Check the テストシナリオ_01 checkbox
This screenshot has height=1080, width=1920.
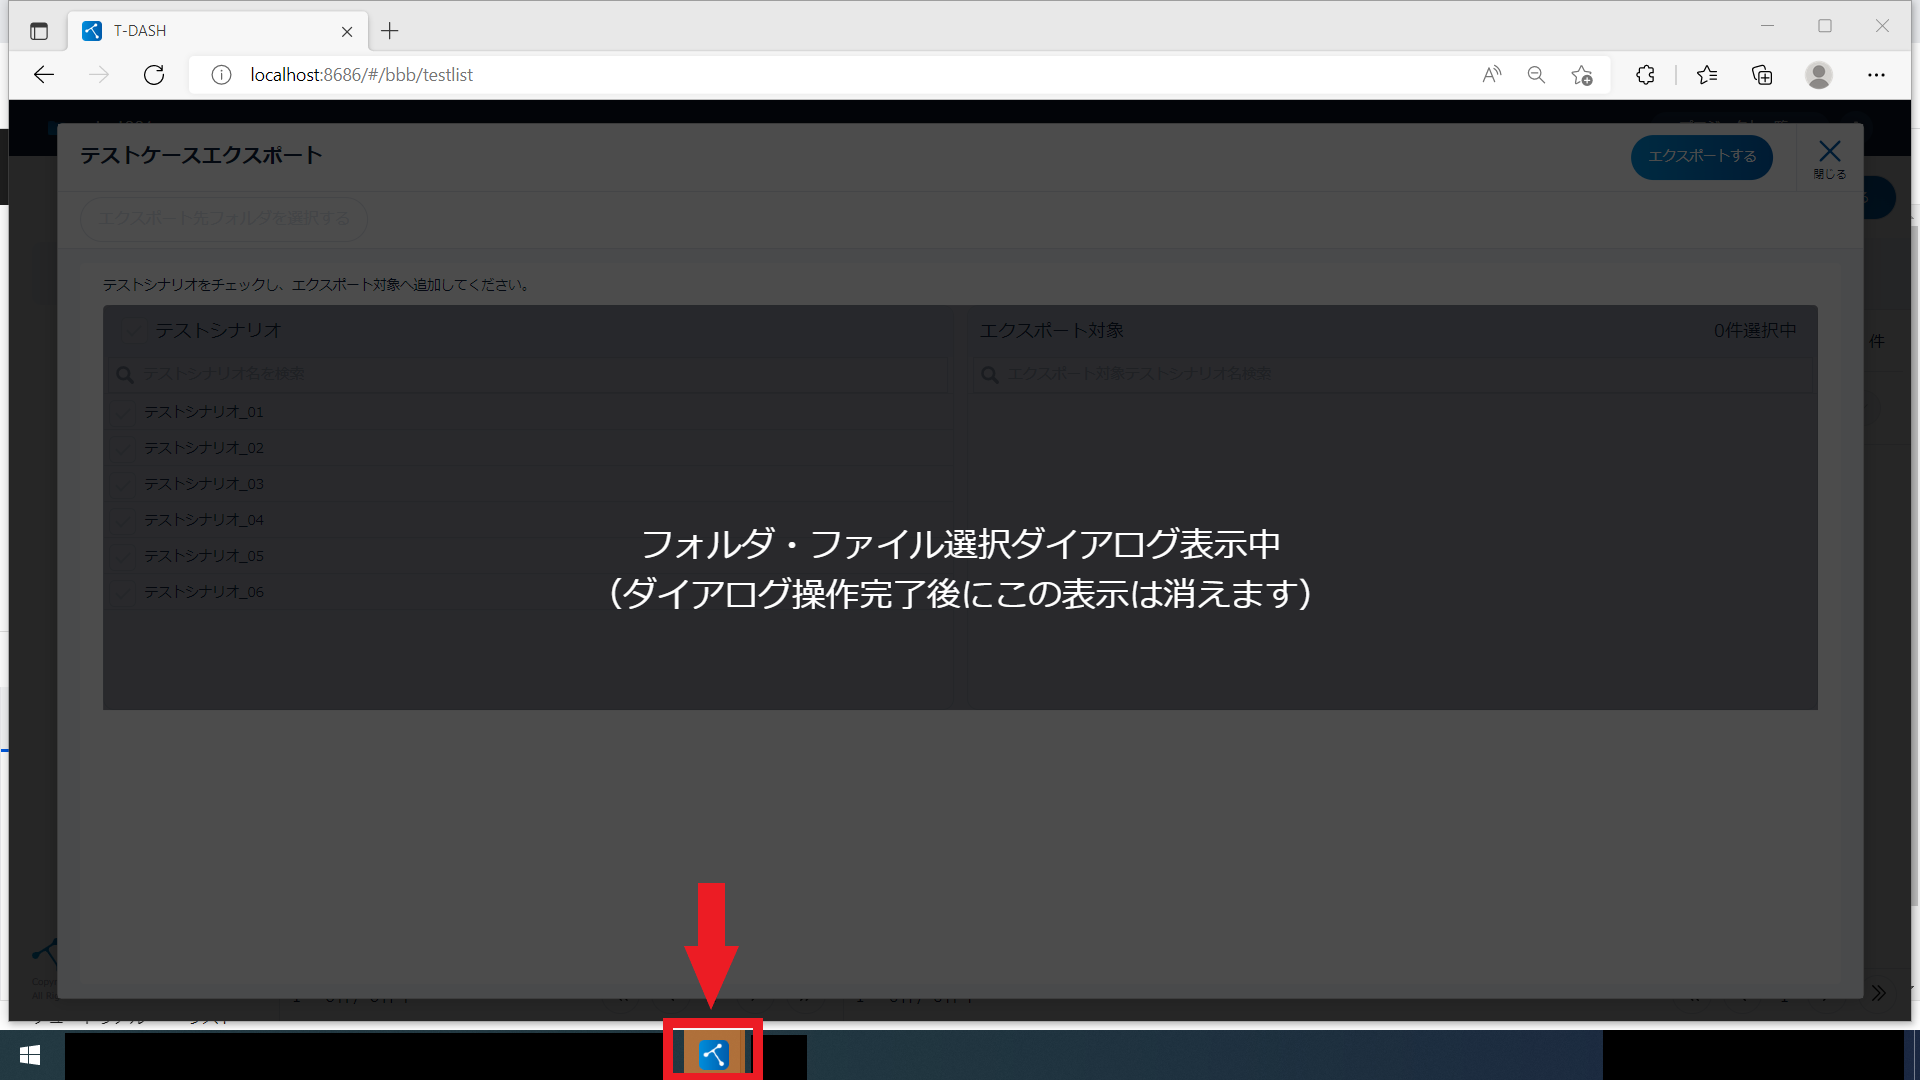point(124,412)
